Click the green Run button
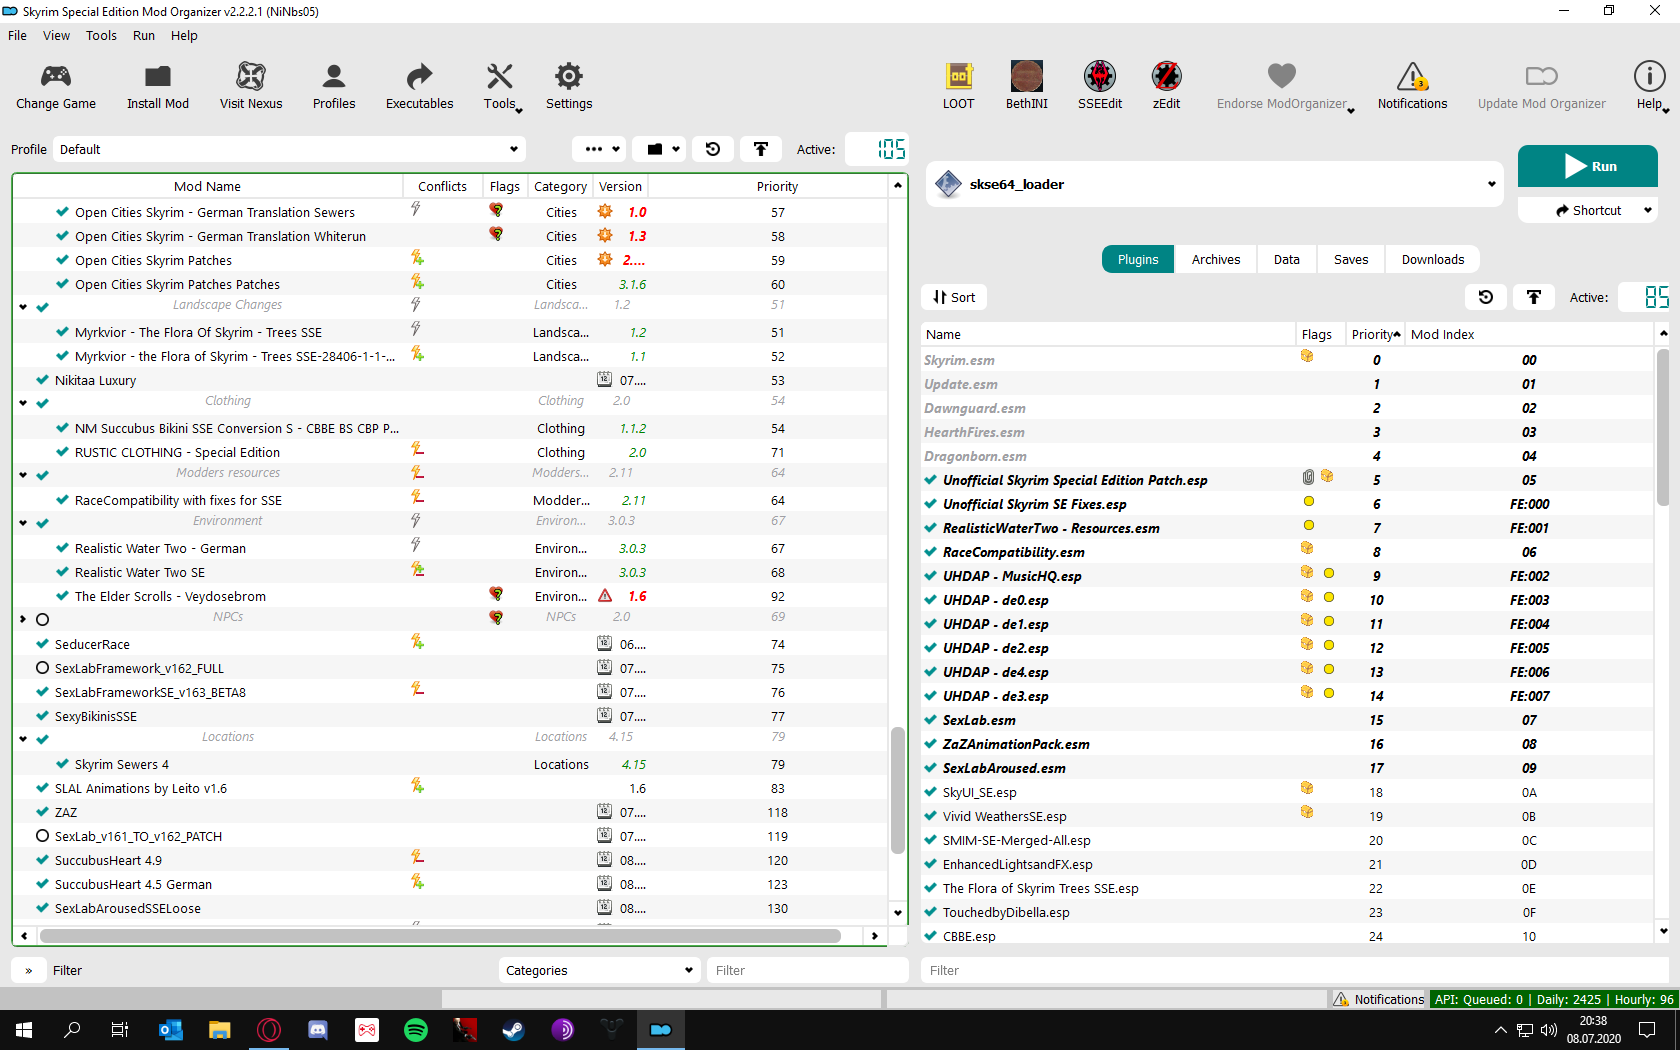The width and height of the screenshot is (1680, 1050). 1588,166
